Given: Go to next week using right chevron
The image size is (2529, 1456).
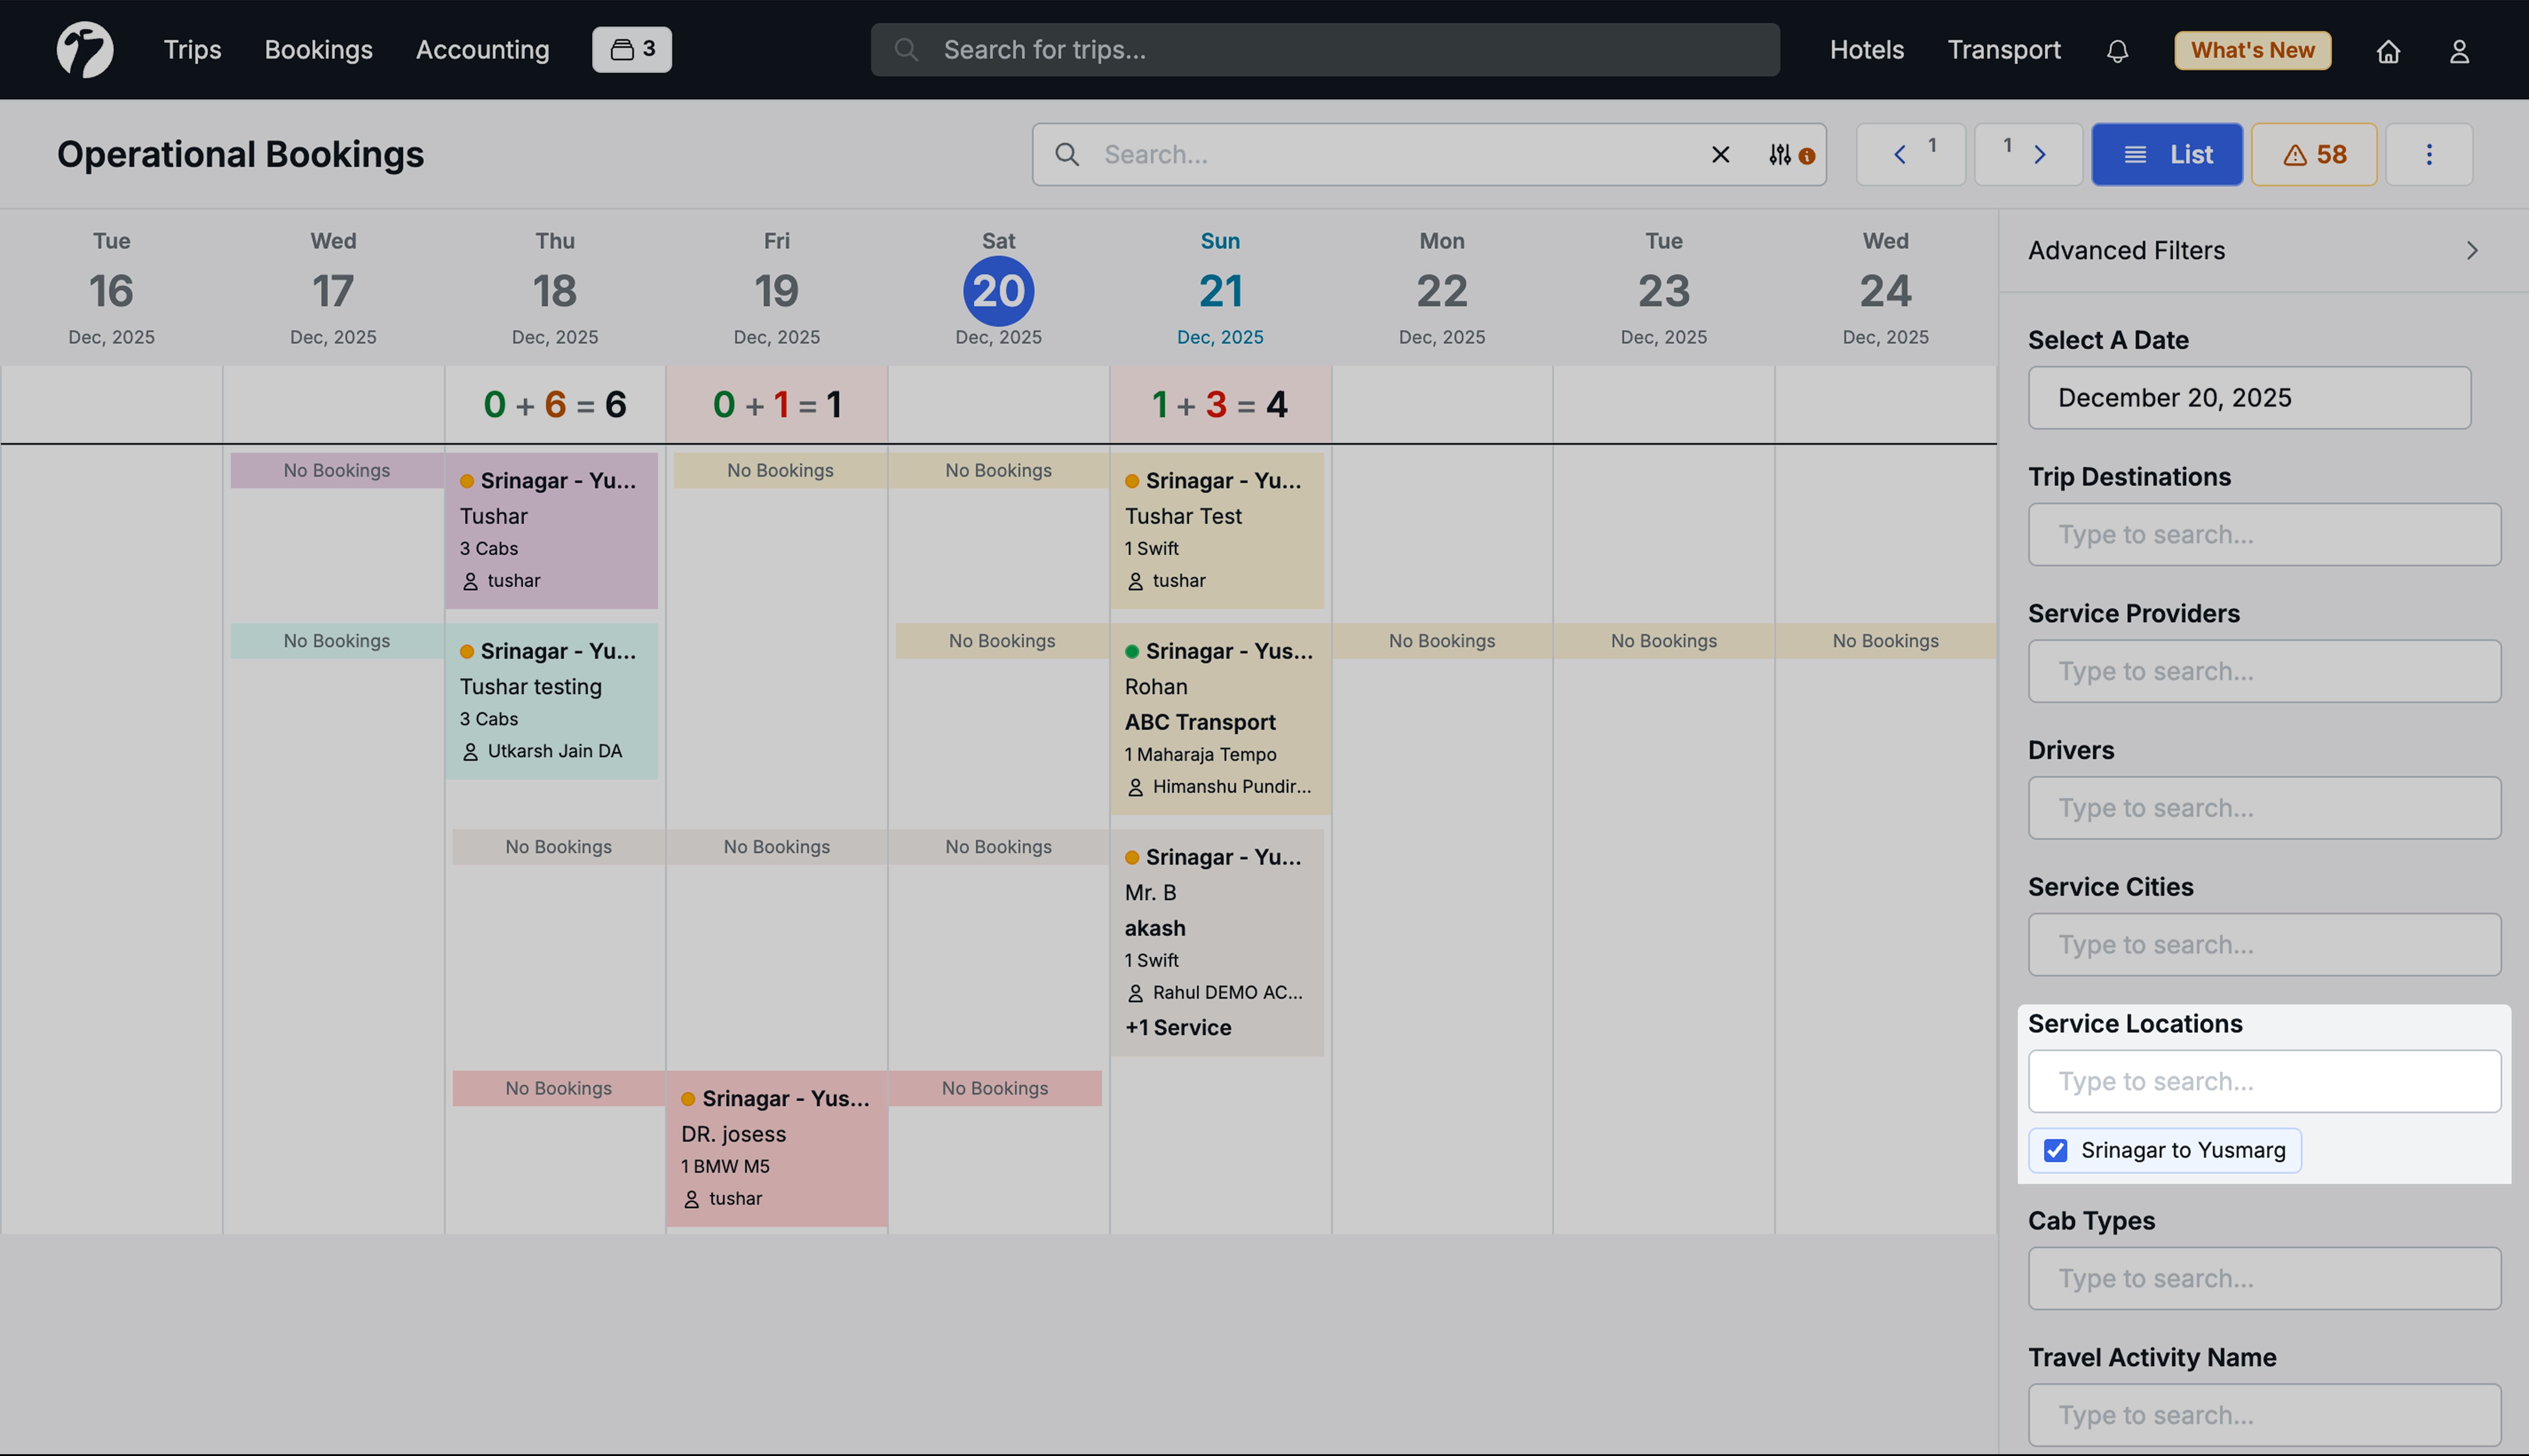Looking at the screenshot, I should [2040, 154].
